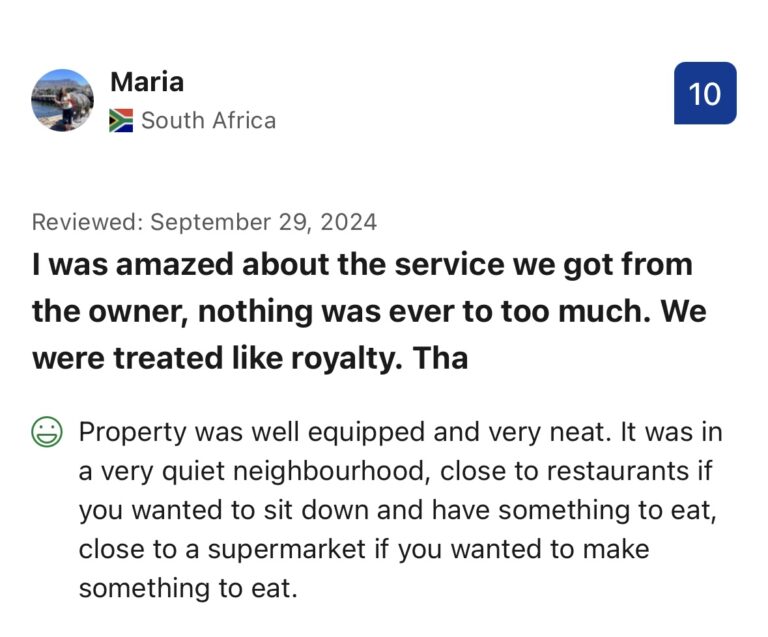Click the line starting "you wanted to sit down"
768x637 pixels.
pyautogui.click(x=397, y=510)
